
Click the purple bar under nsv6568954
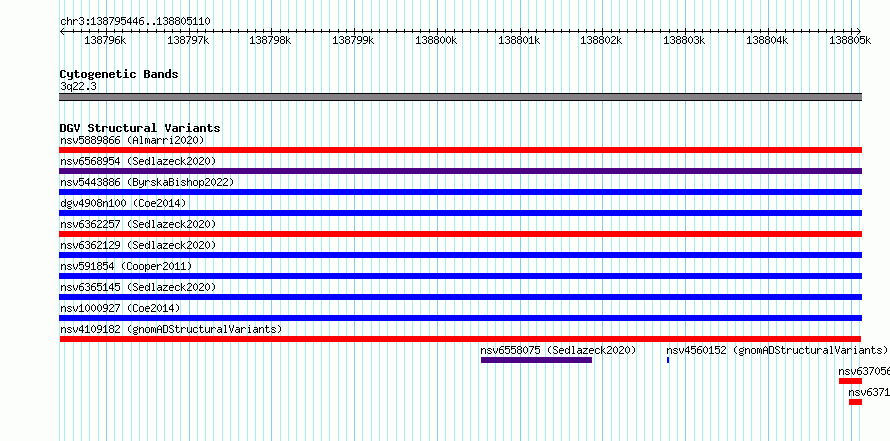coord(461,171)
